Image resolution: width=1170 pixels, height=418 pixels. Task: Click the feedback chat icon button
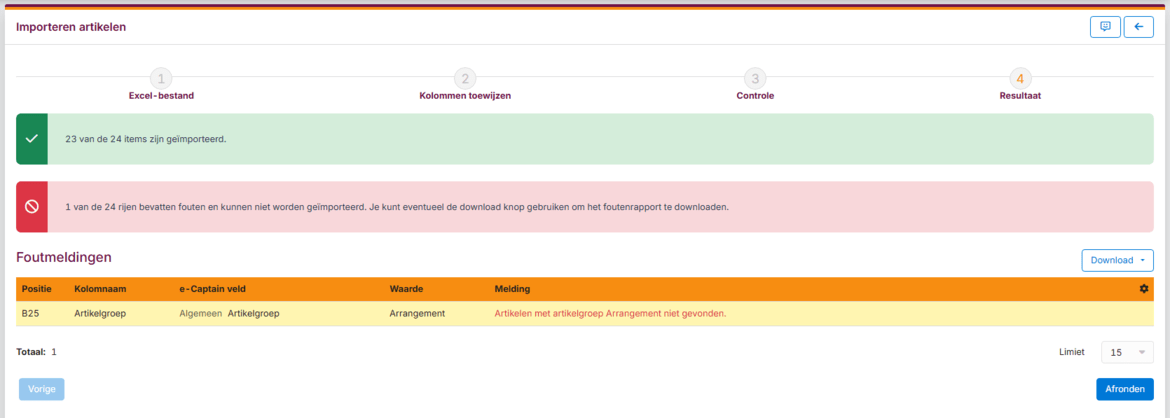coord(1105,27)
